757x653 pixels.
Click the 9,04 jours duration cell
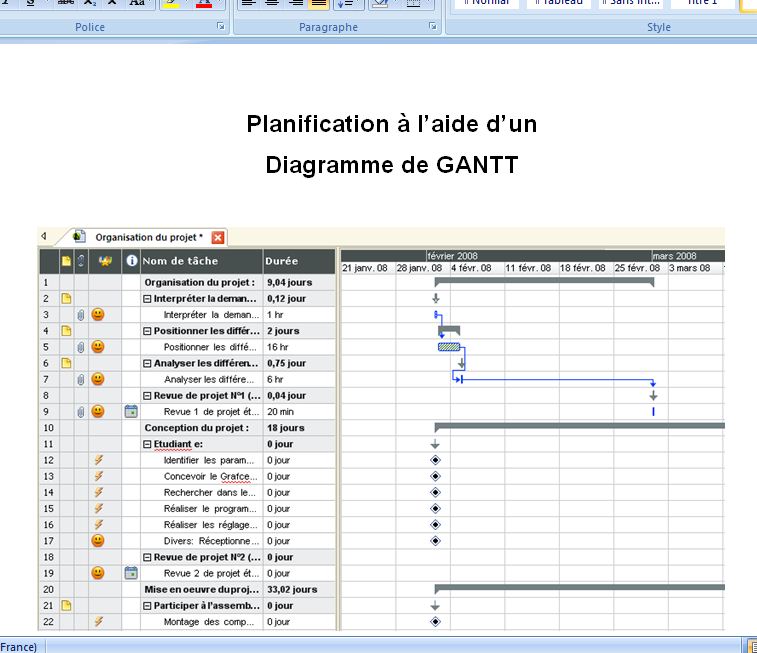(299, 282)
